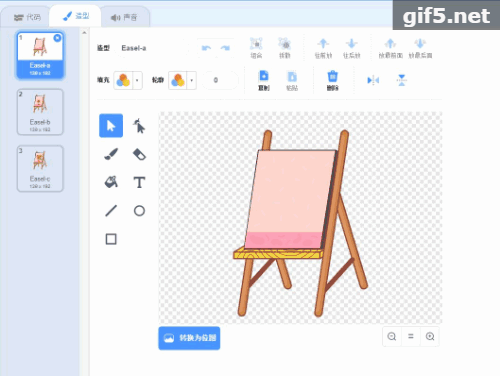This screenshot has height=376, width=500.
Task: Click the Redo arrow
Action: (225, 48)
